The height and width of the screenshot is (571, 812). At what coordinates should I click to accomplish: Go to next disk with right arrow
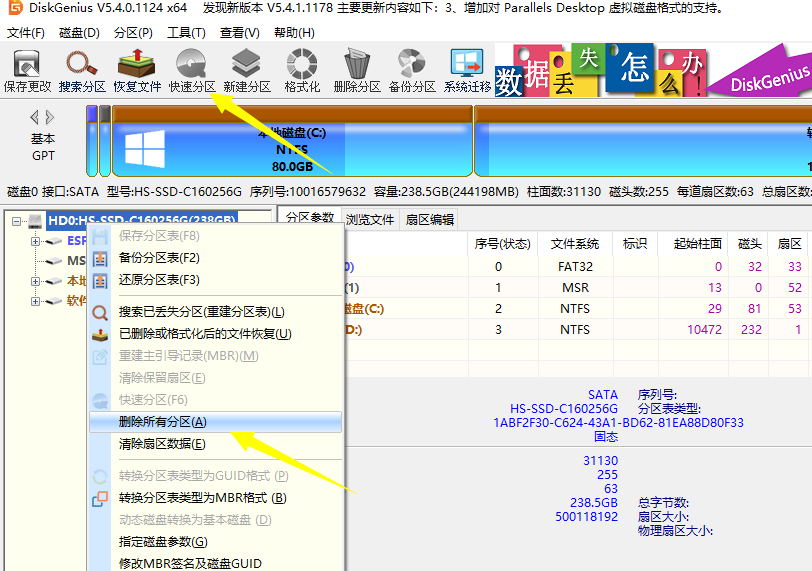[x=50, y=118]
